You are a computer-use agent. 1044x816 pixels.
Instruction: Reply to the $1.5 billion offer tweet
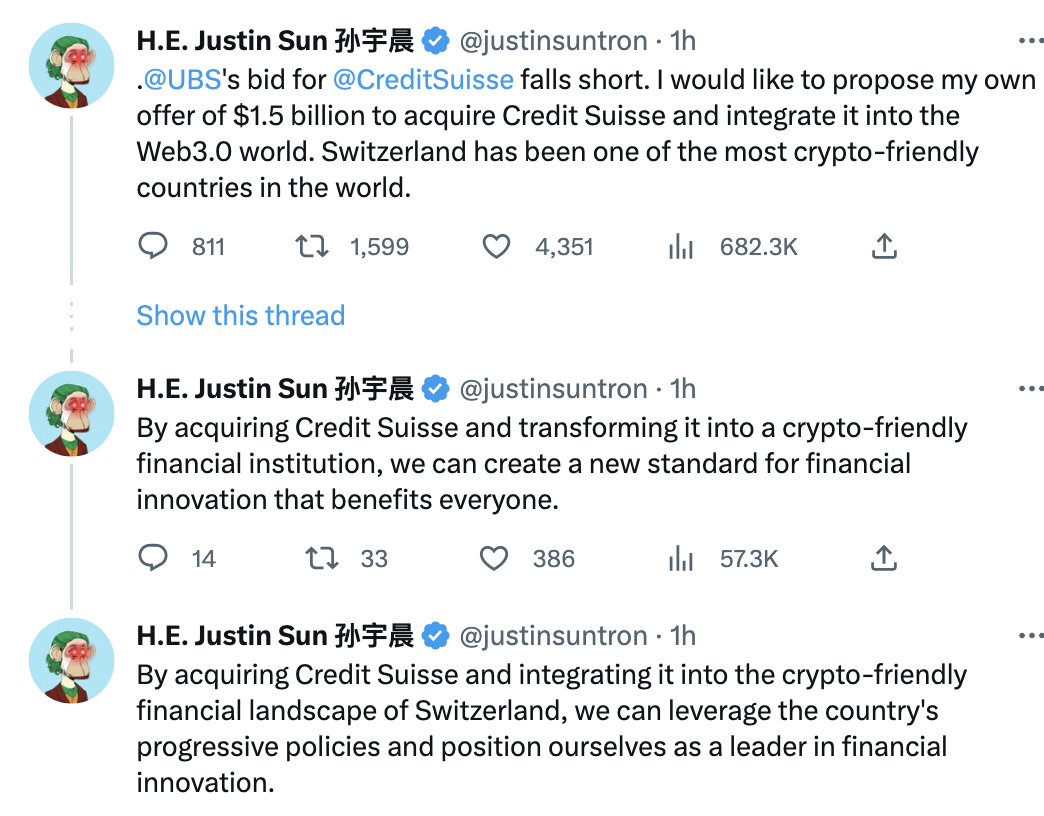(153, 246)
